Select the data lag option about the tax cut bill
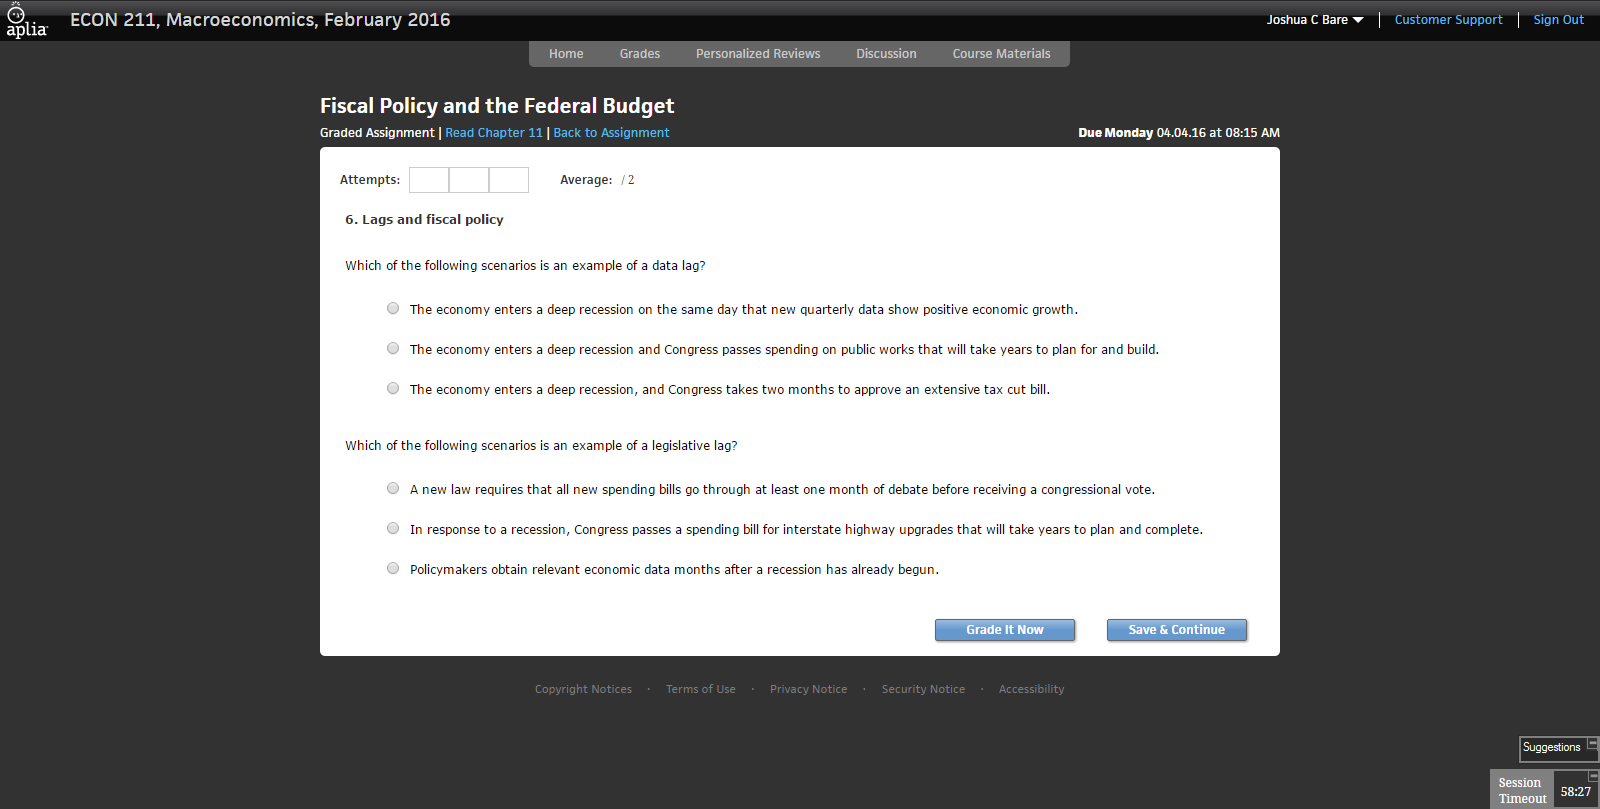1600x809 pixels. point(393,389)
